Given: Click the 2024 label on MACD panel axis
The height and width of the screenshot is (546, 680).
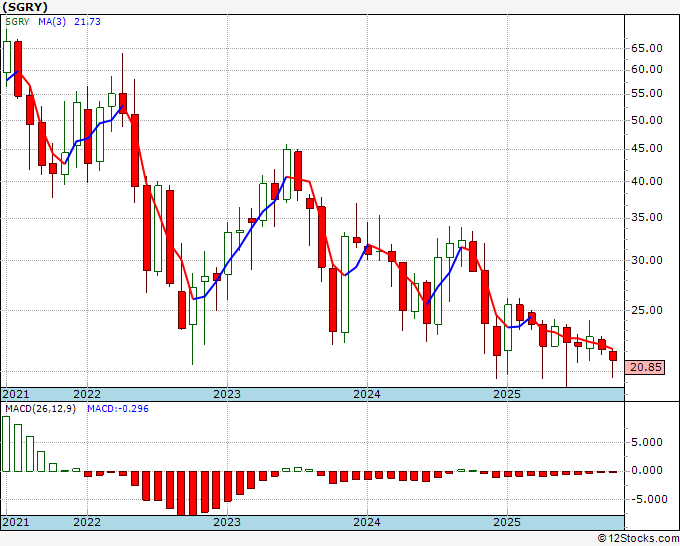Looking at the screenshot, I should pyautogui.click(x=367, y=522).
